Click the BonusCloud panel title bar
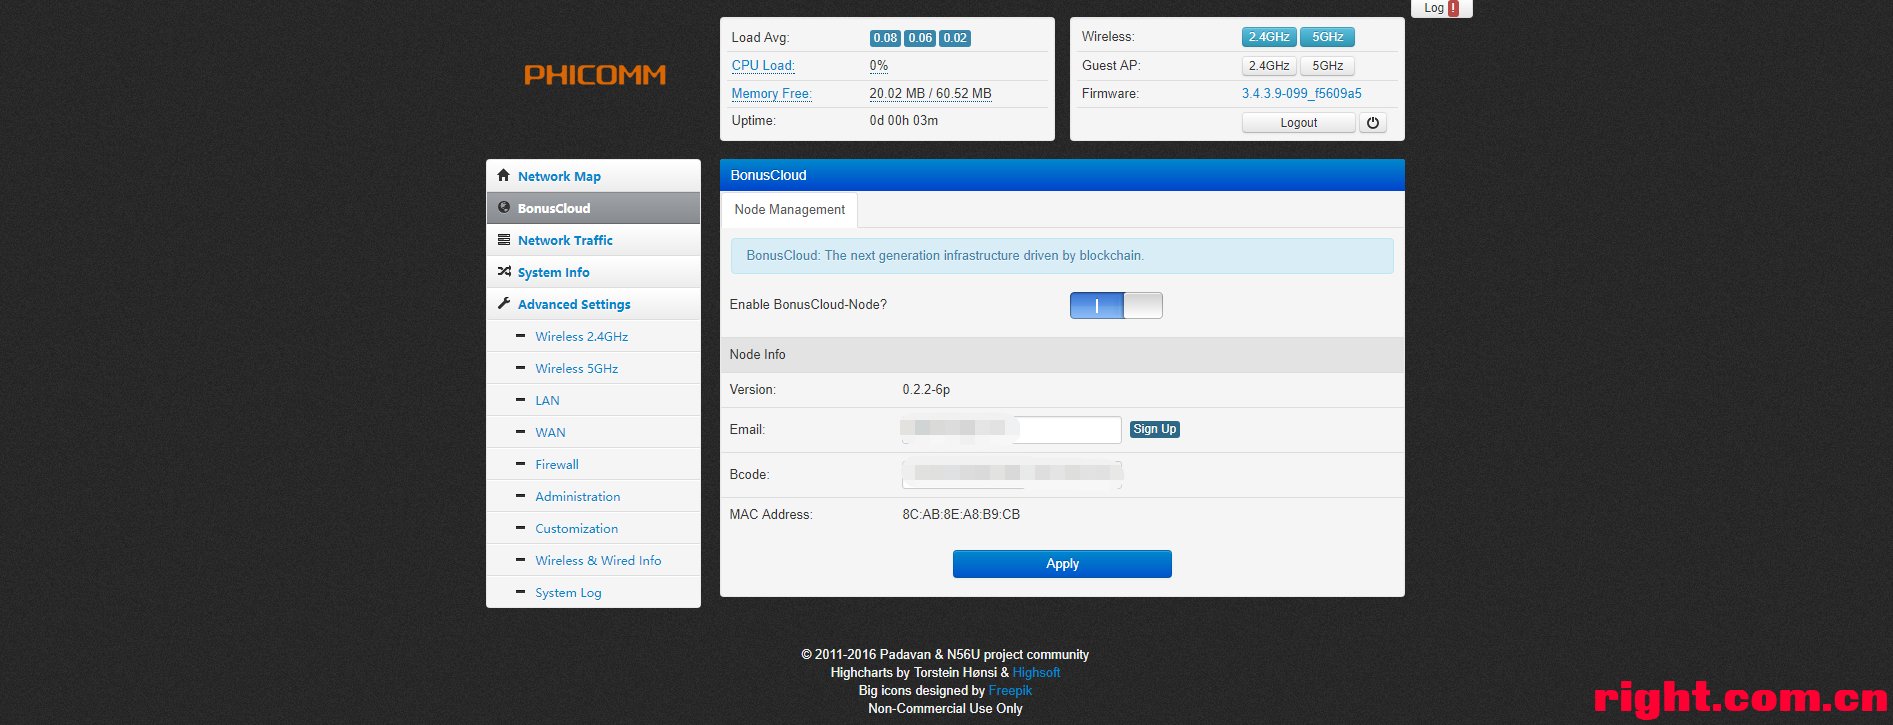The image size is (1893, 725). tap(1062, 175)
